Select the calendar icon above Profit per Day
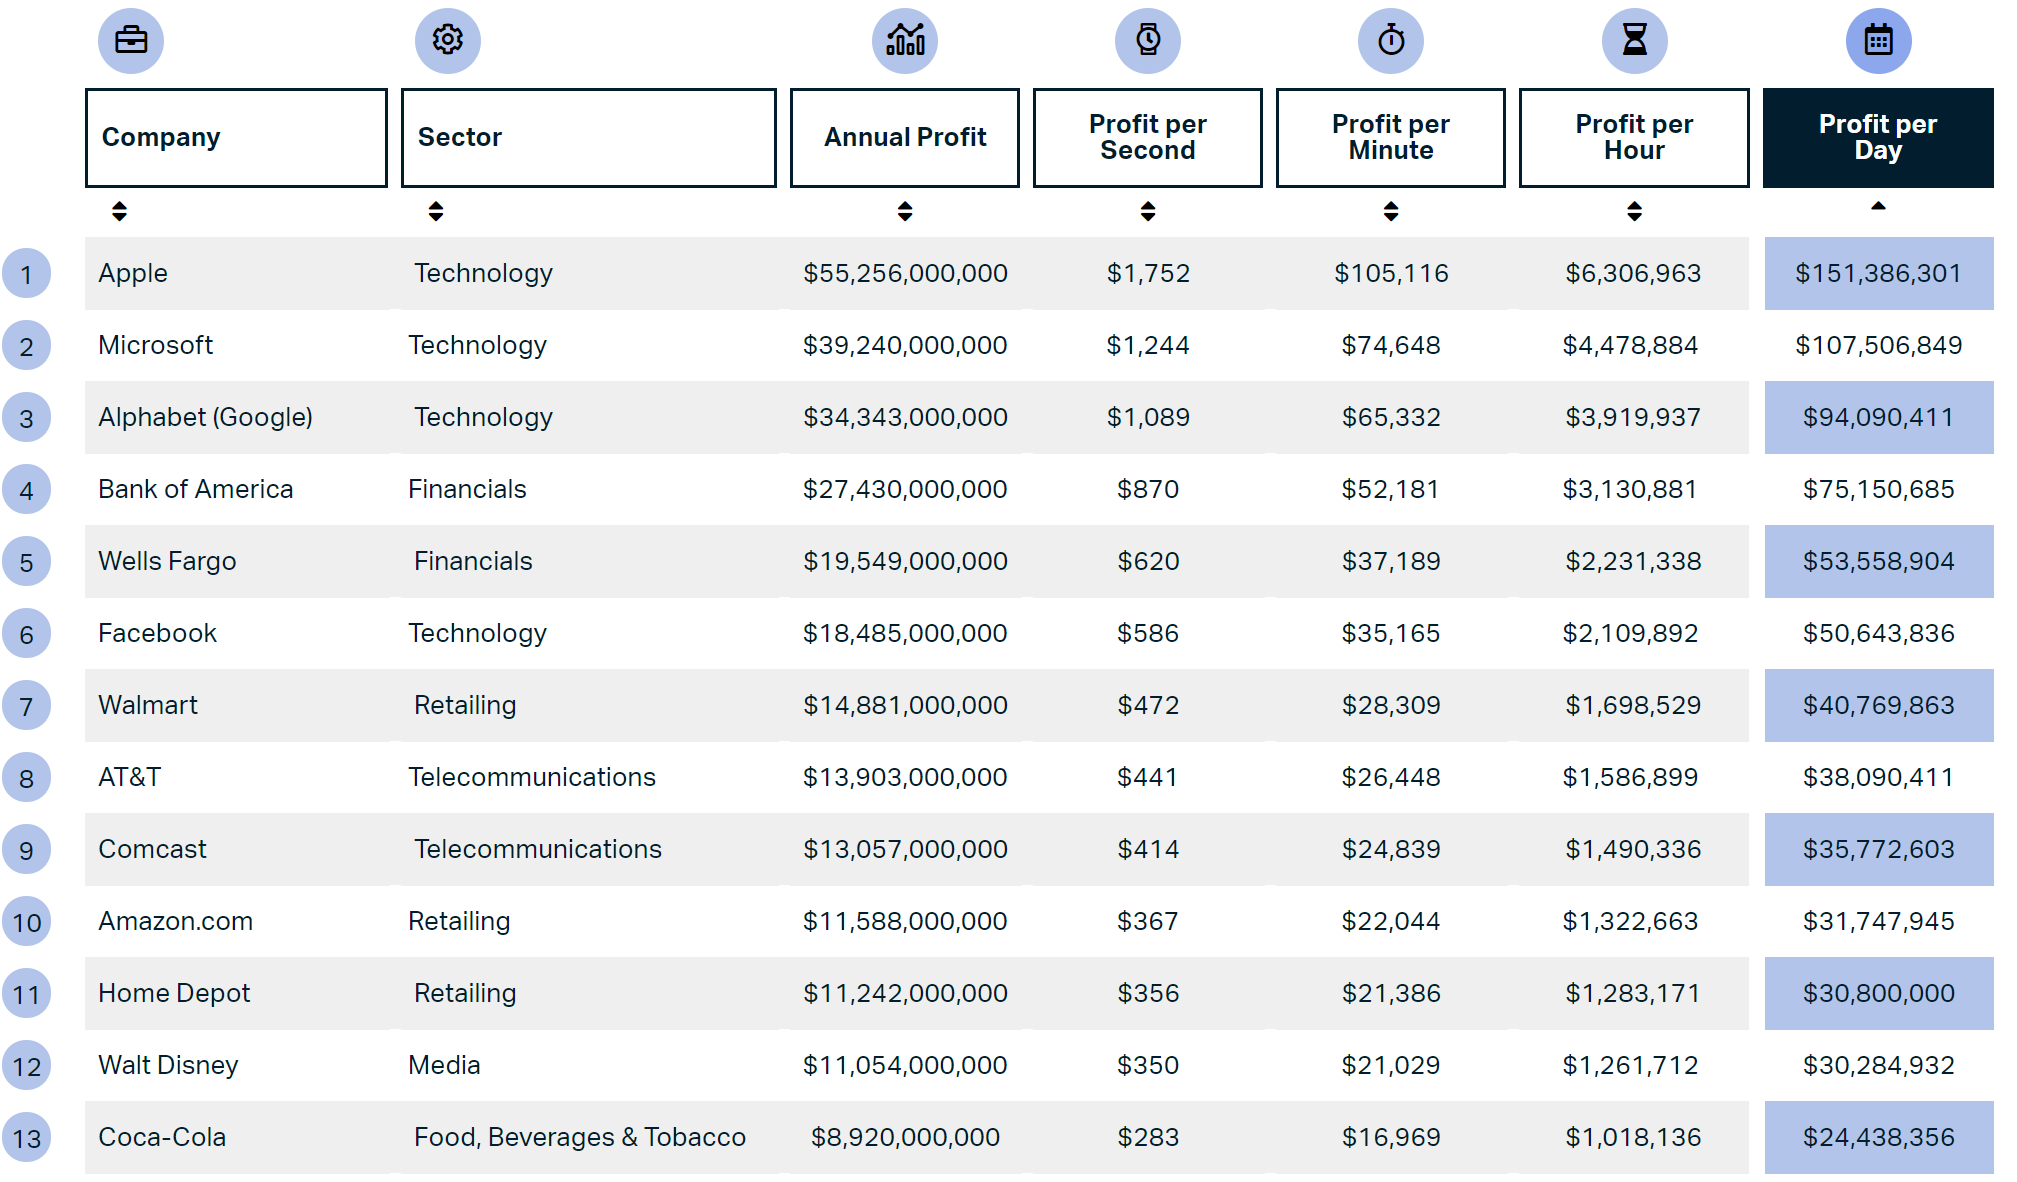Viewport: 2017px width, 1182px height. 1878,41
